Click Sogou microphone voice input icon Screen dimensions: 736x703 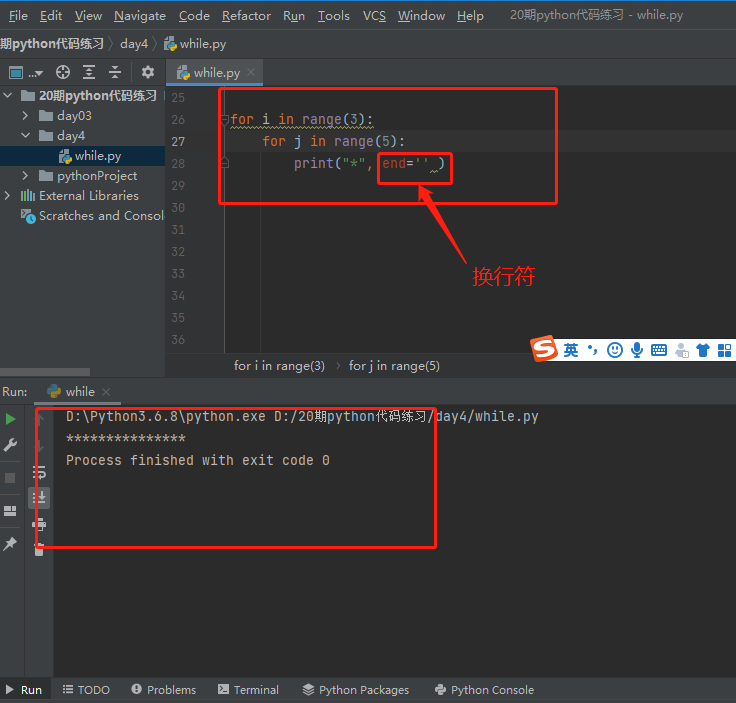coord(637,350)
